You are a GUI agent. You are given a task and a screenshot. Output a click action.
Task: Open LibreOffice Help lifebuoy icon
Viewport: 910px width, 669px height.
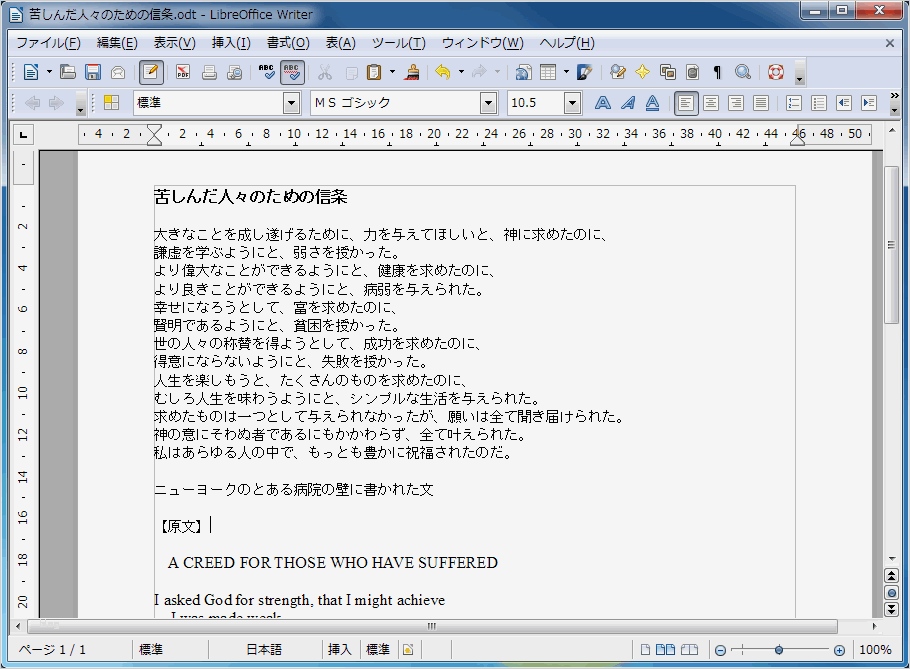pos(776,73)
